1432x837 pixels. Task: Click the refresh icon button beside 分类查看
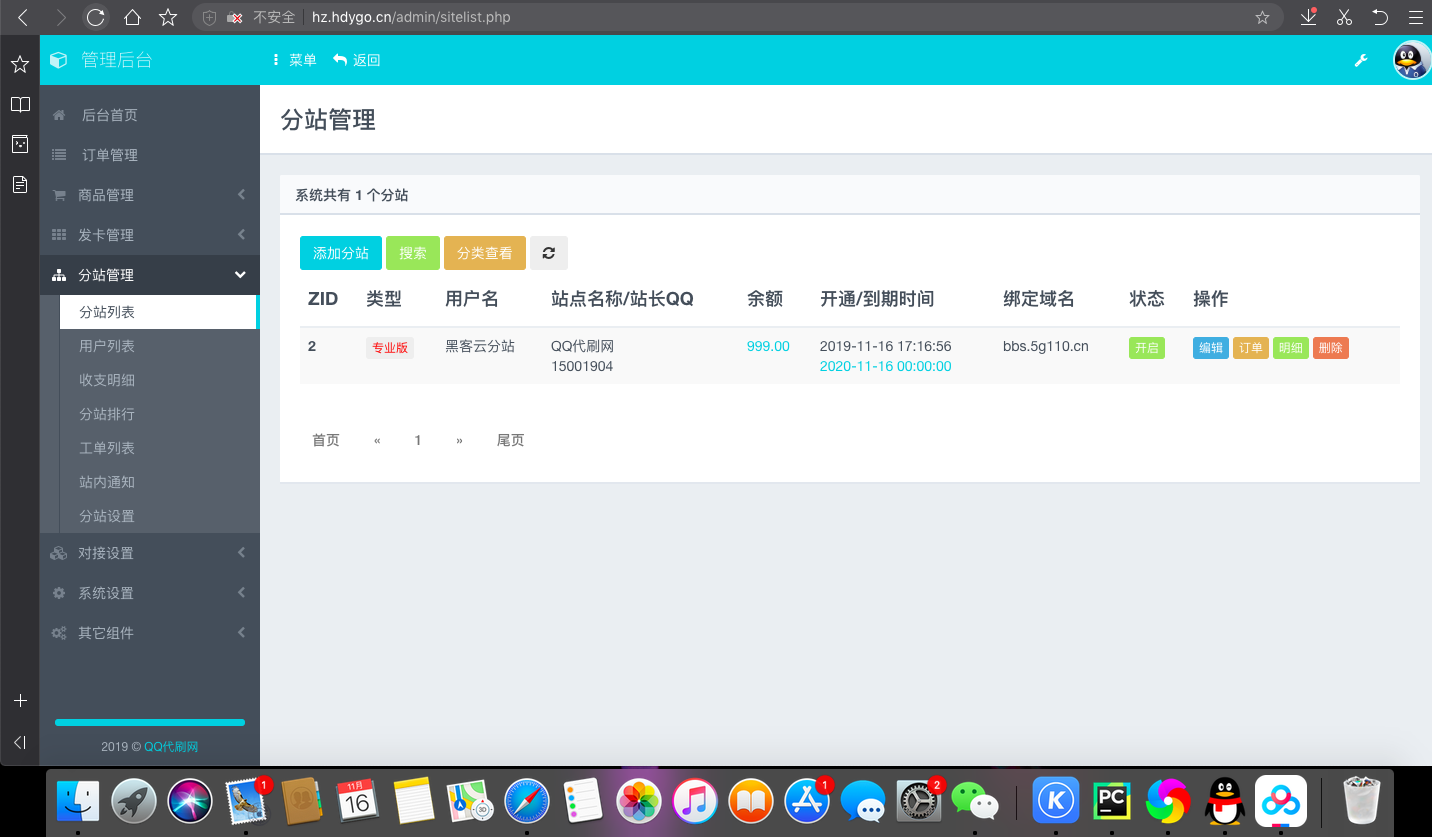tap(548, 253)
